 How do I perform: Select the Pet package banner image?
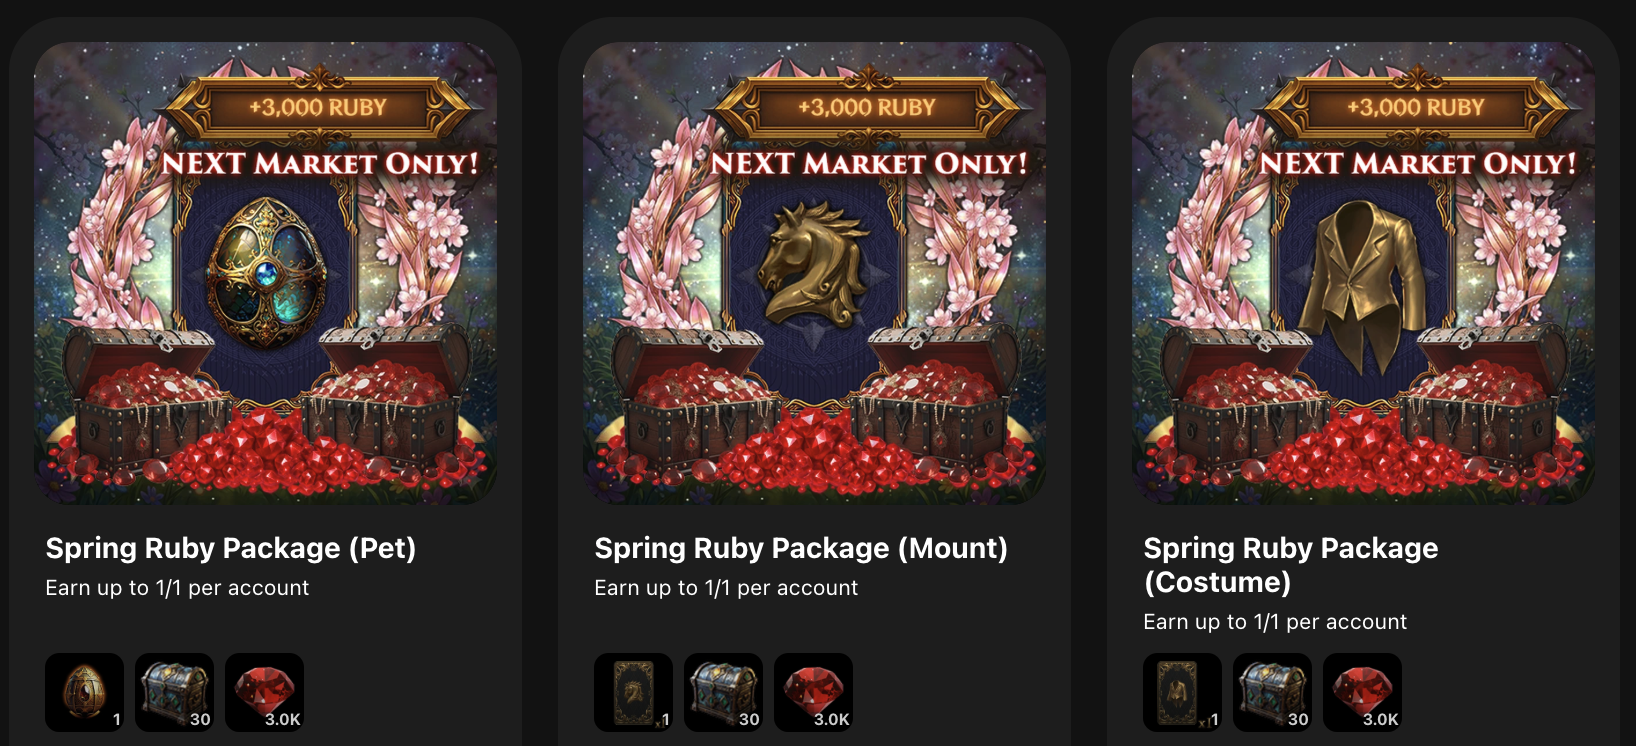pos(266,273)
